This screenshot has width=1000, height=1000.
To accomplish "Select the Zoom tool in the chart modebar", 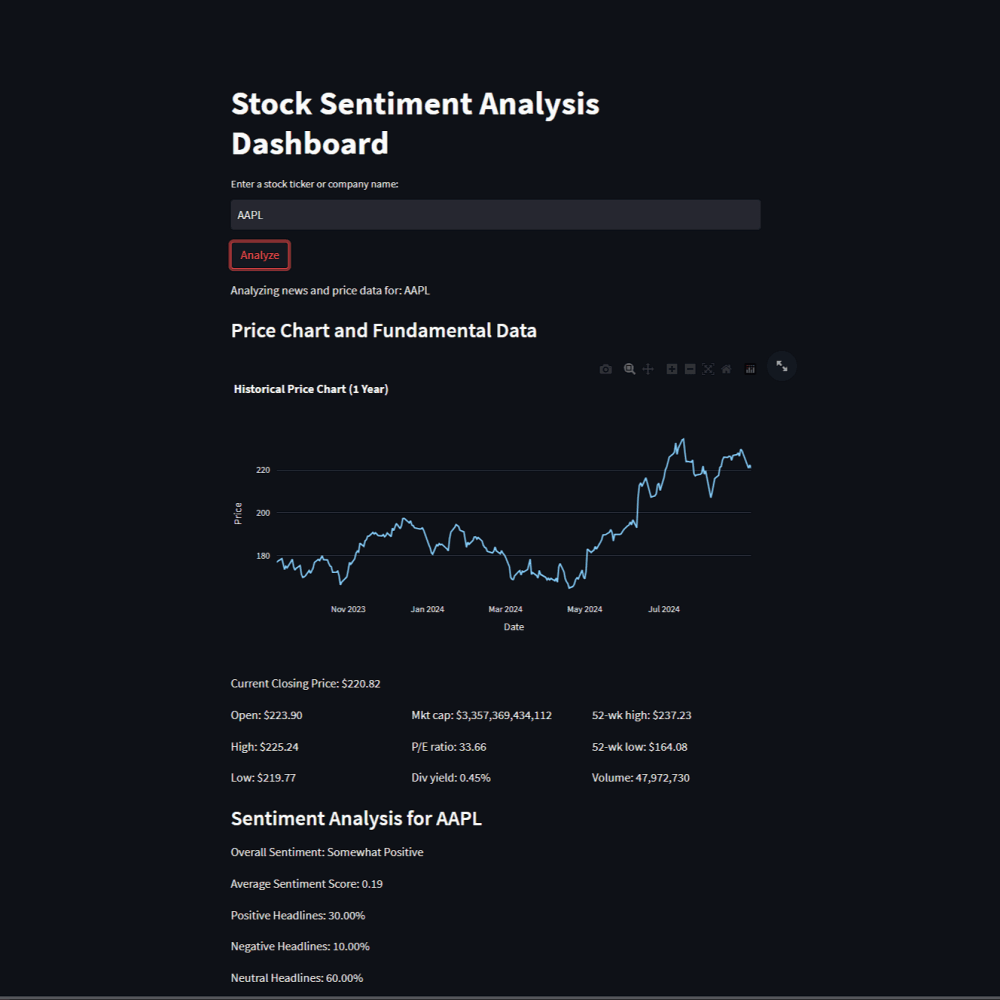I will point(630,368).
